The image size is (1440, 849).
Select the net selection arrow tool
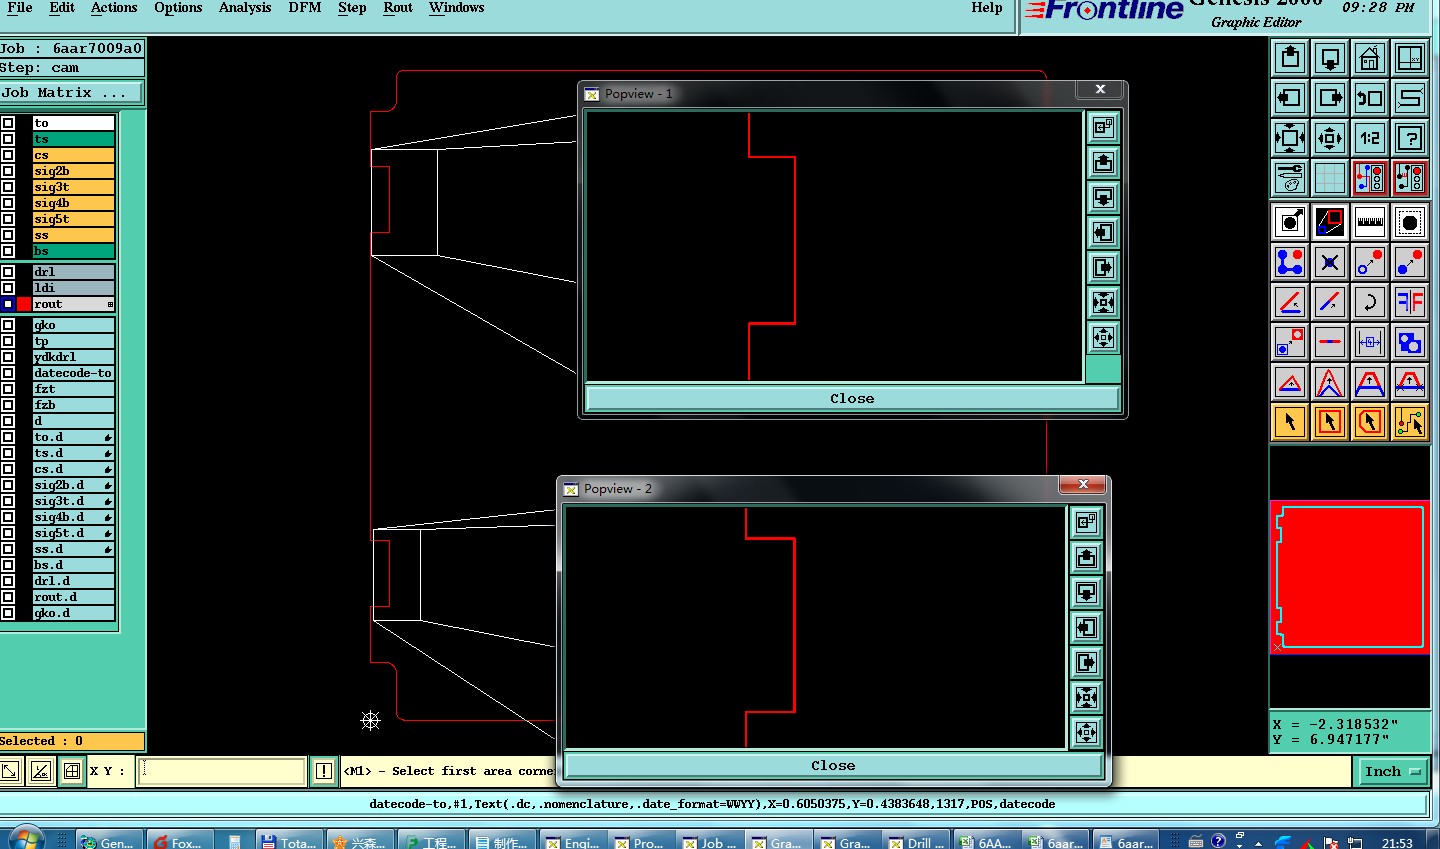[1410, 422]
